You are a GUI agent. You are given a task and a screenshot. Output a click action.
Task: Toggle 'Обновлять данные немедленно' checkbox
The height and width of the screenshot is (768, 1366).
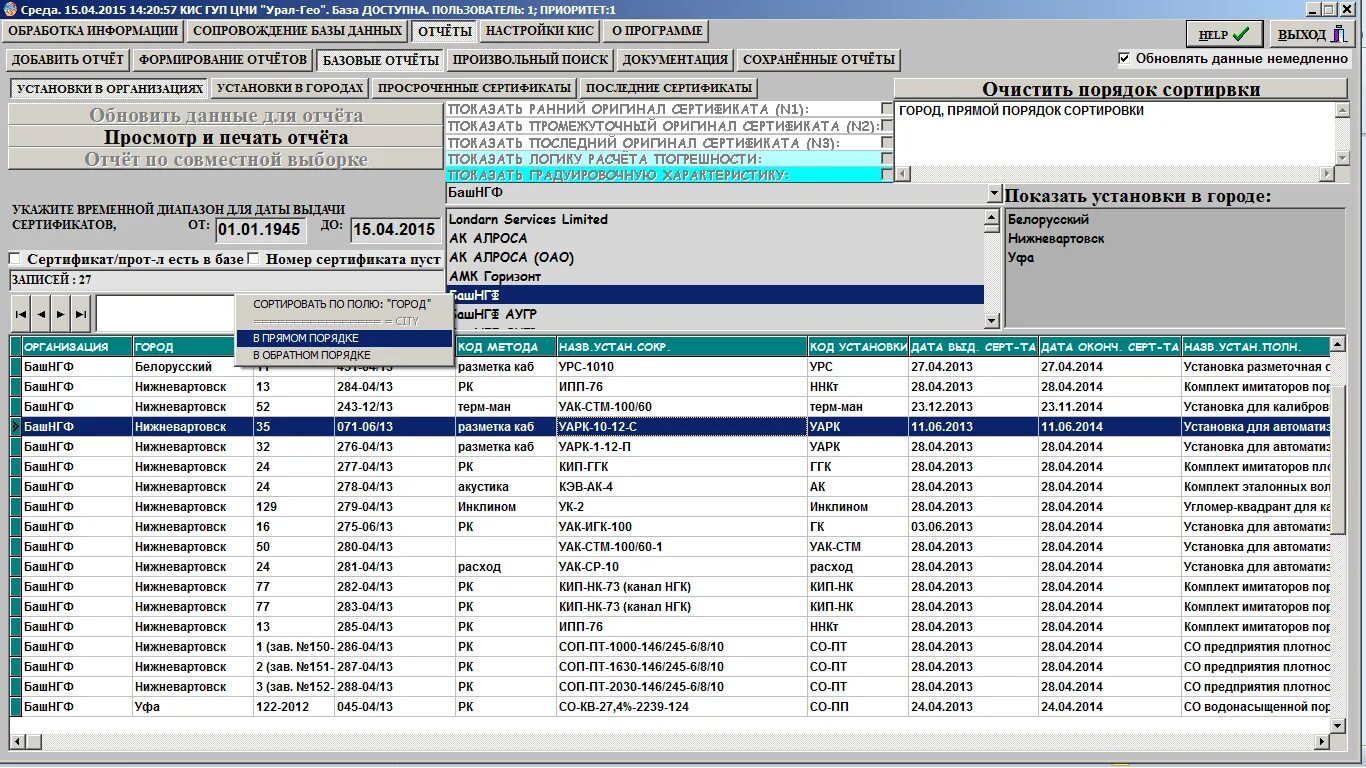tap(1124, 58)
